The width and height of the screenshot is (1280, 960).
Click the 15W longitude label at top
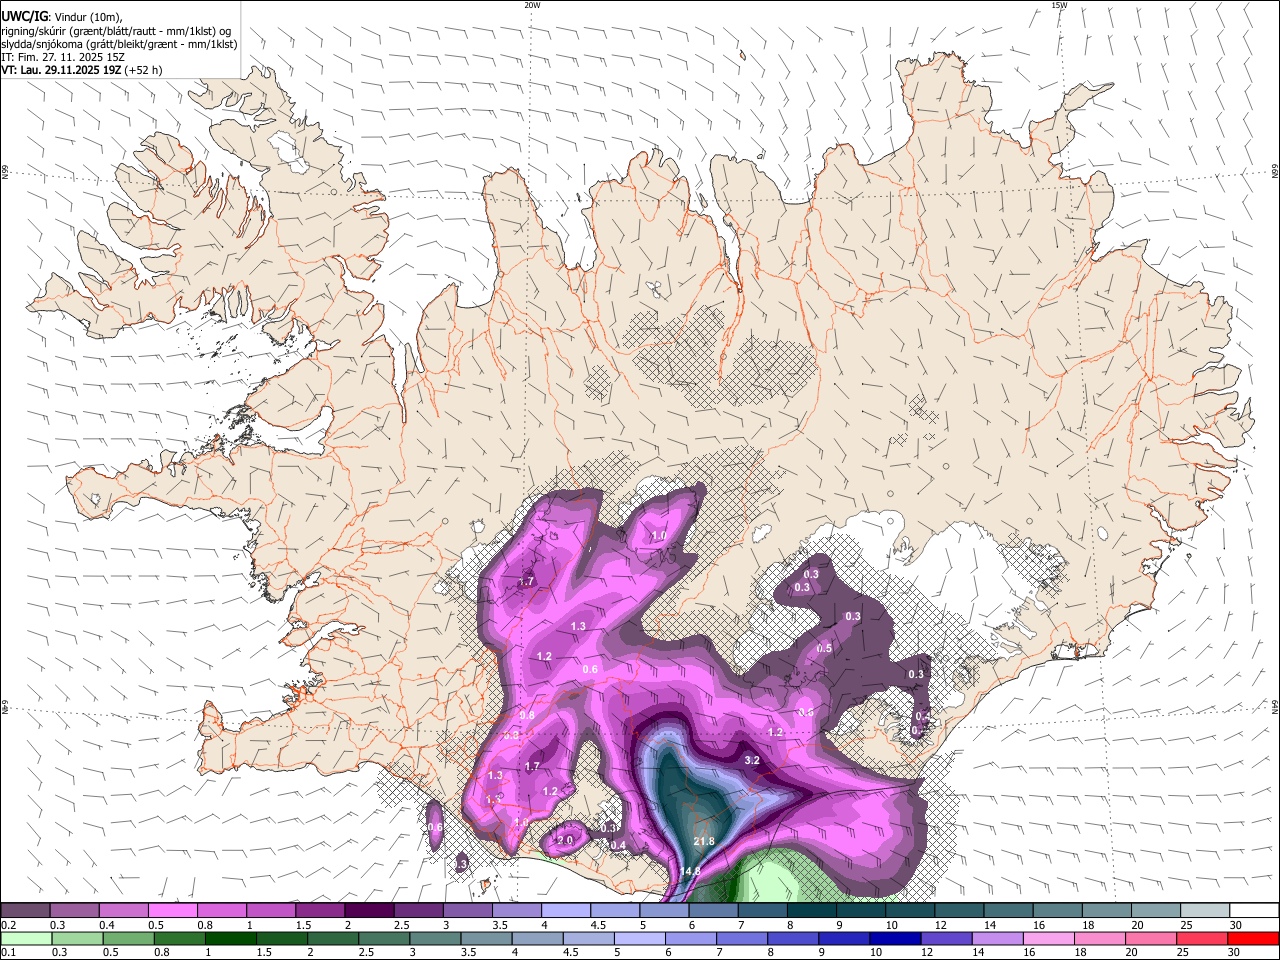tap(1059, 5)
